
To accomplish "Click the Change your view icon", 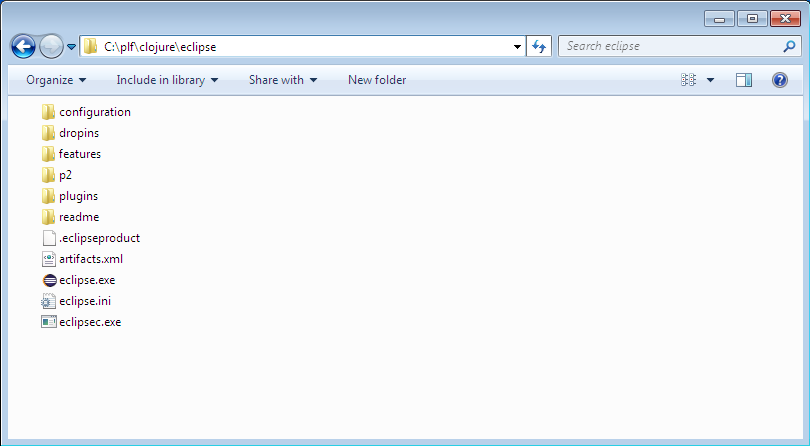I will pyautogui.click(x=689, y=80).
